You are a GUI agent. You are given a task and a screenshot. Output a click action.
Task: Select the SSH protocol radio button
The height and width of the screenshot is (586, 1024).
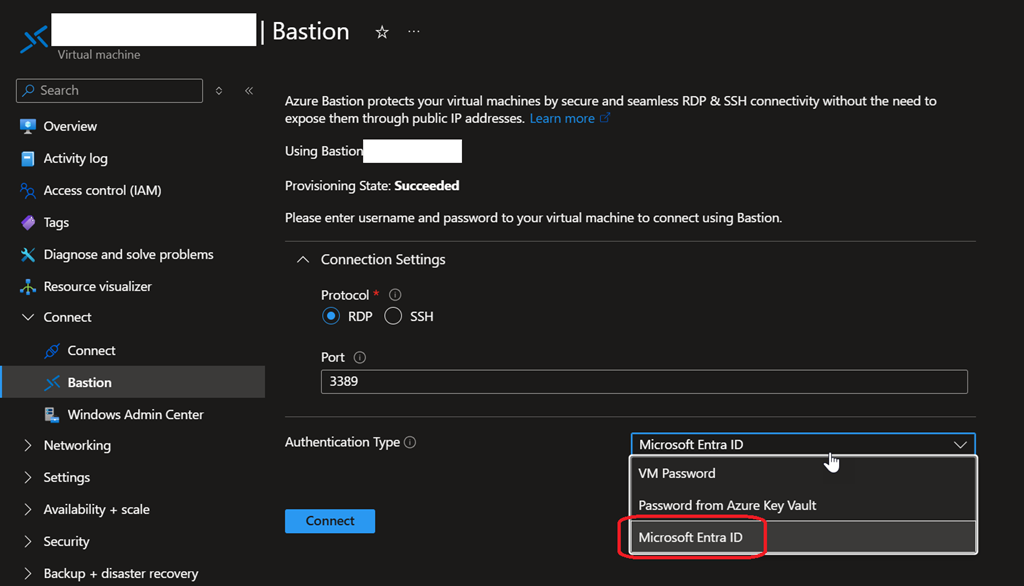(393, 317)
